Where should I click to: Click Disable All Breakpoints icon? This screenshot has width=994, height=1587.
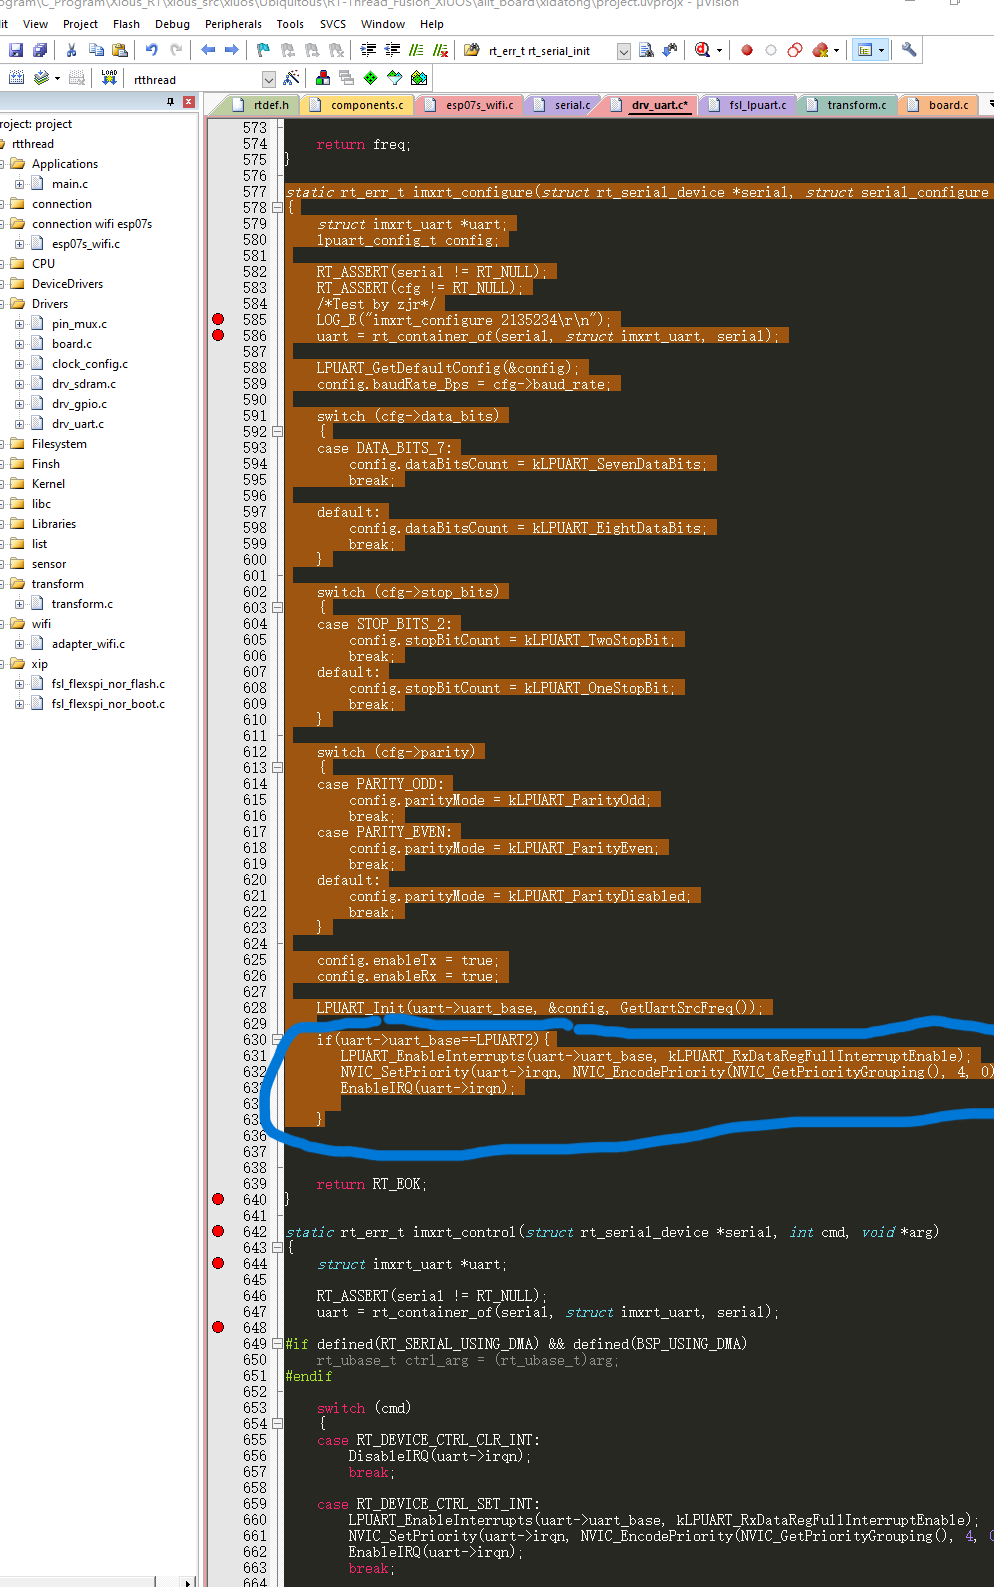click(x=795, y=50)
